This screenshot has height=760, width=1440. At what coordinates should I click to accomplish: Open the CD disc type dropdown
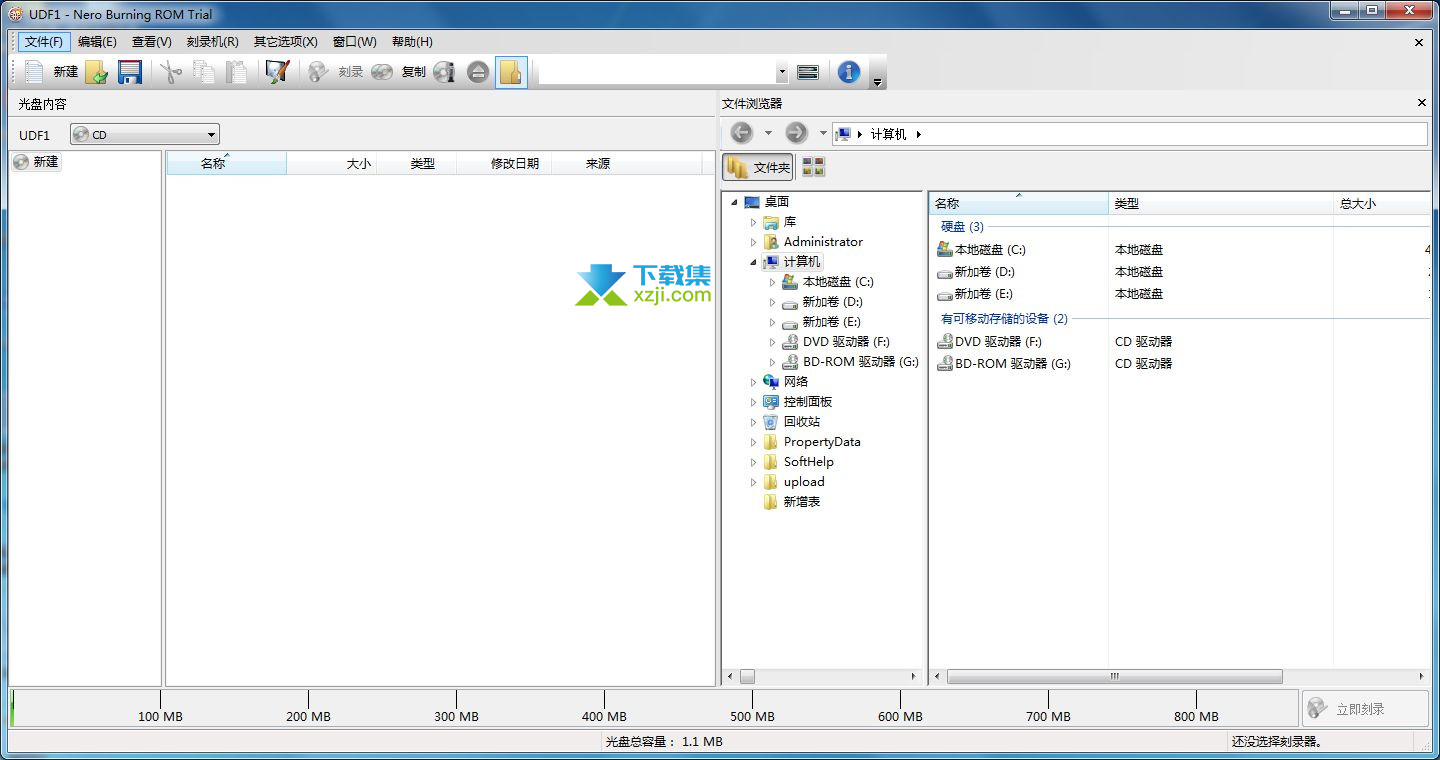(x=145, y=134)
